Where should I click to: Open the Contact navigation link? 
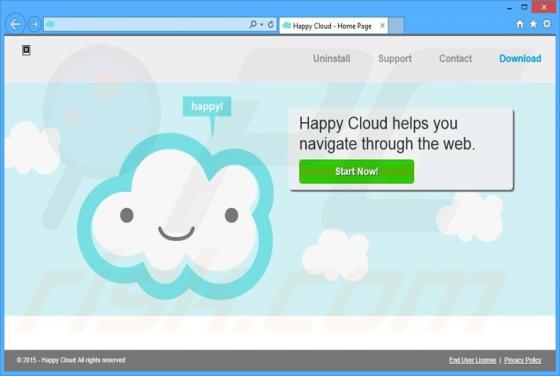point(455,59)
